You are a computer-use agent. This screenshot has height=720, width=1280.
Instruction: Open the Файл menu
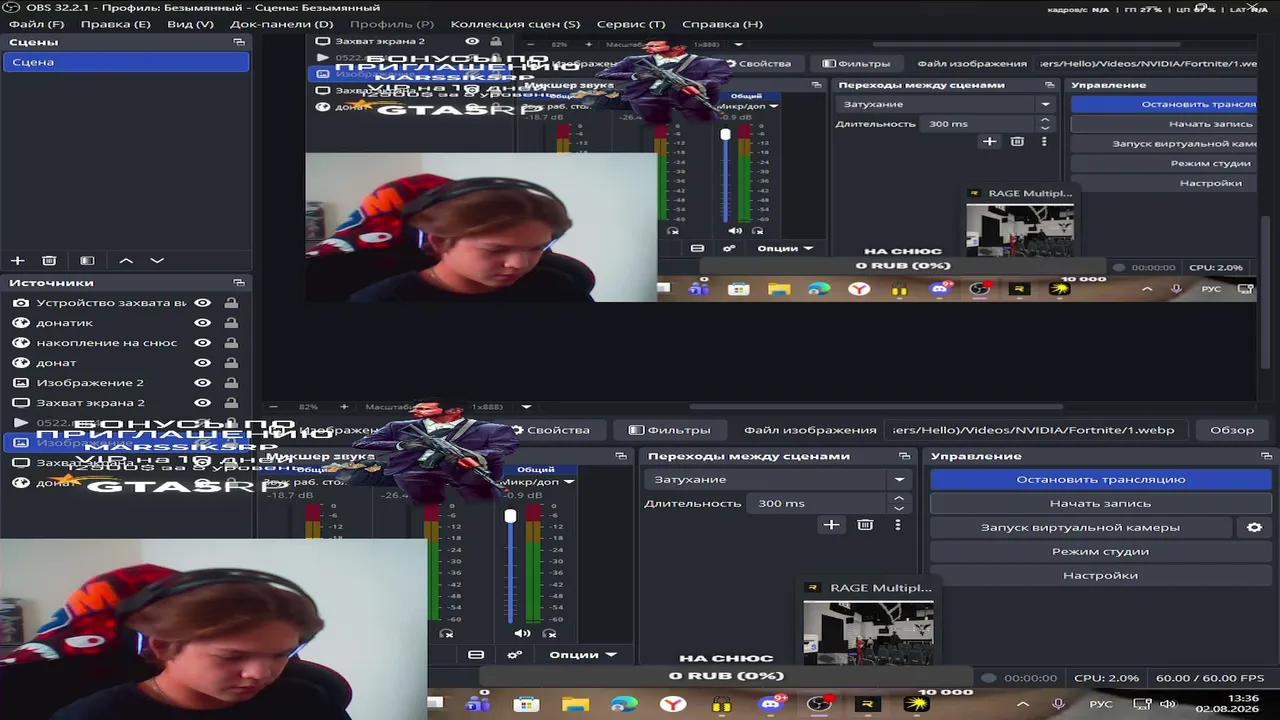click(x=36, y=24)
